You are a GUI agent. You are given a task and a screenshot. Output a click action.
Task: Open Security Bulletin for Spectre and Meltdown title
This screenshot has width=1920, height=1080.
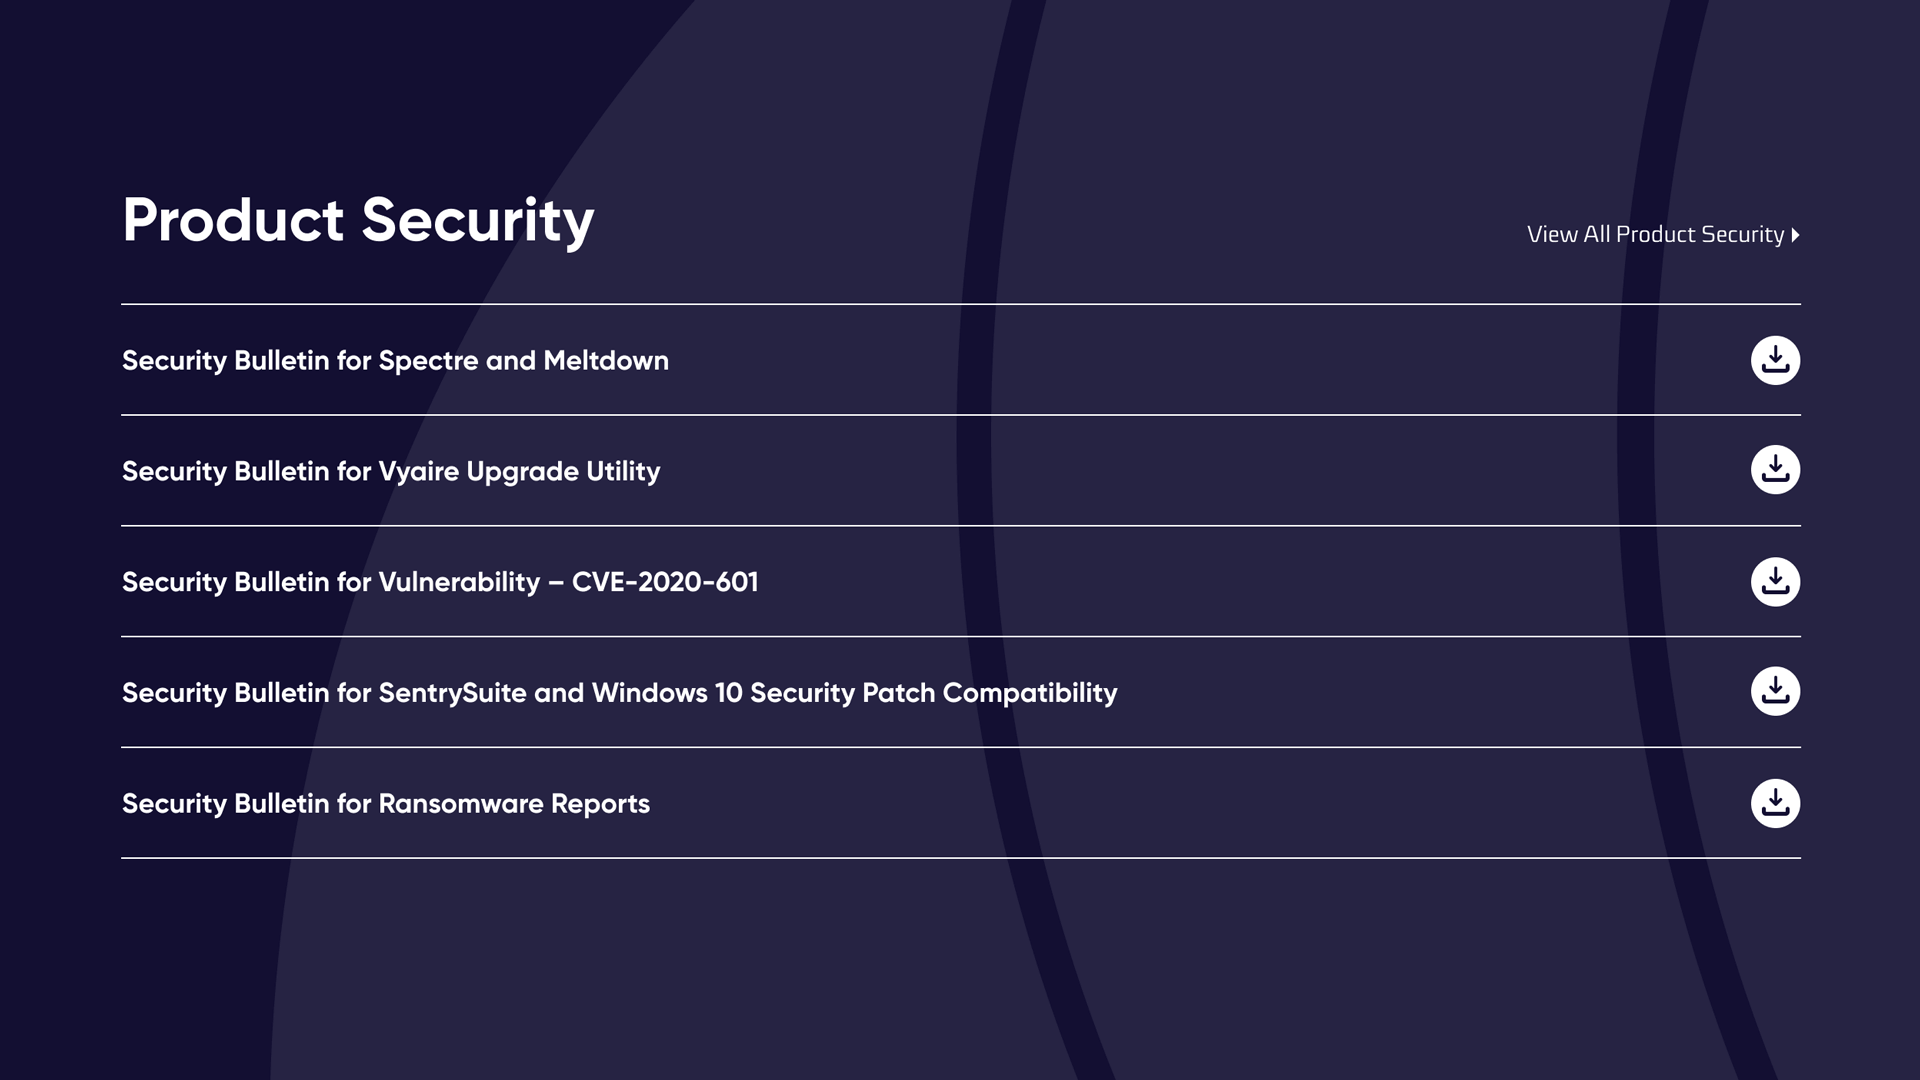395,360
